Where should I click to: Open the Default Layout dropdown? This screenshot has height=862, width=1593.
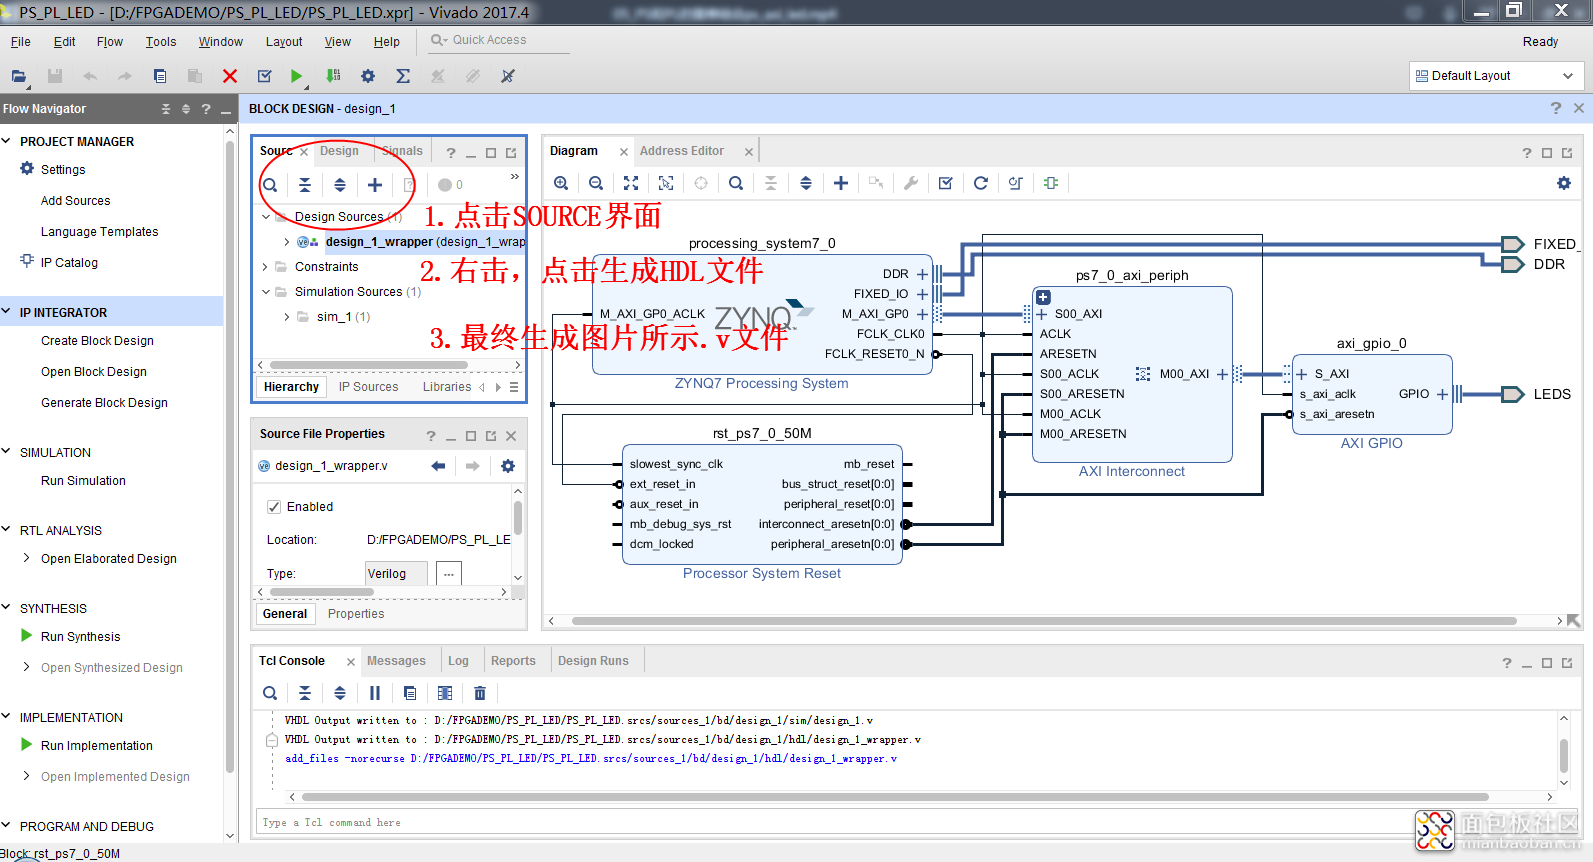tap(1498, 76)
